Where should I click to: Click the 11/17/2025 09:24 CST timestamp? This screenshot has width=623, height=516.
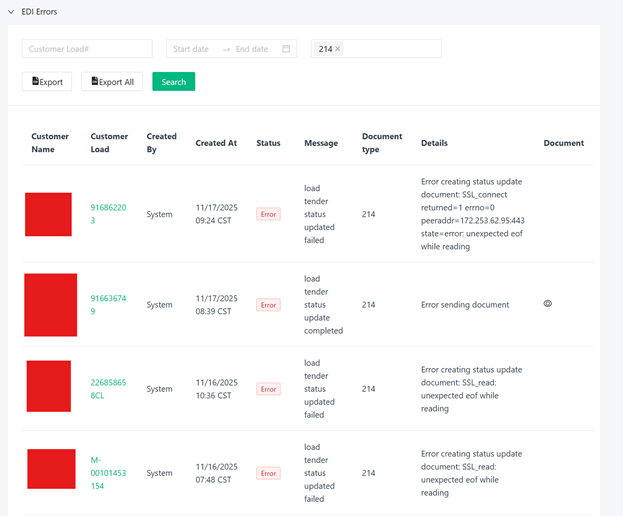point(217,214)
